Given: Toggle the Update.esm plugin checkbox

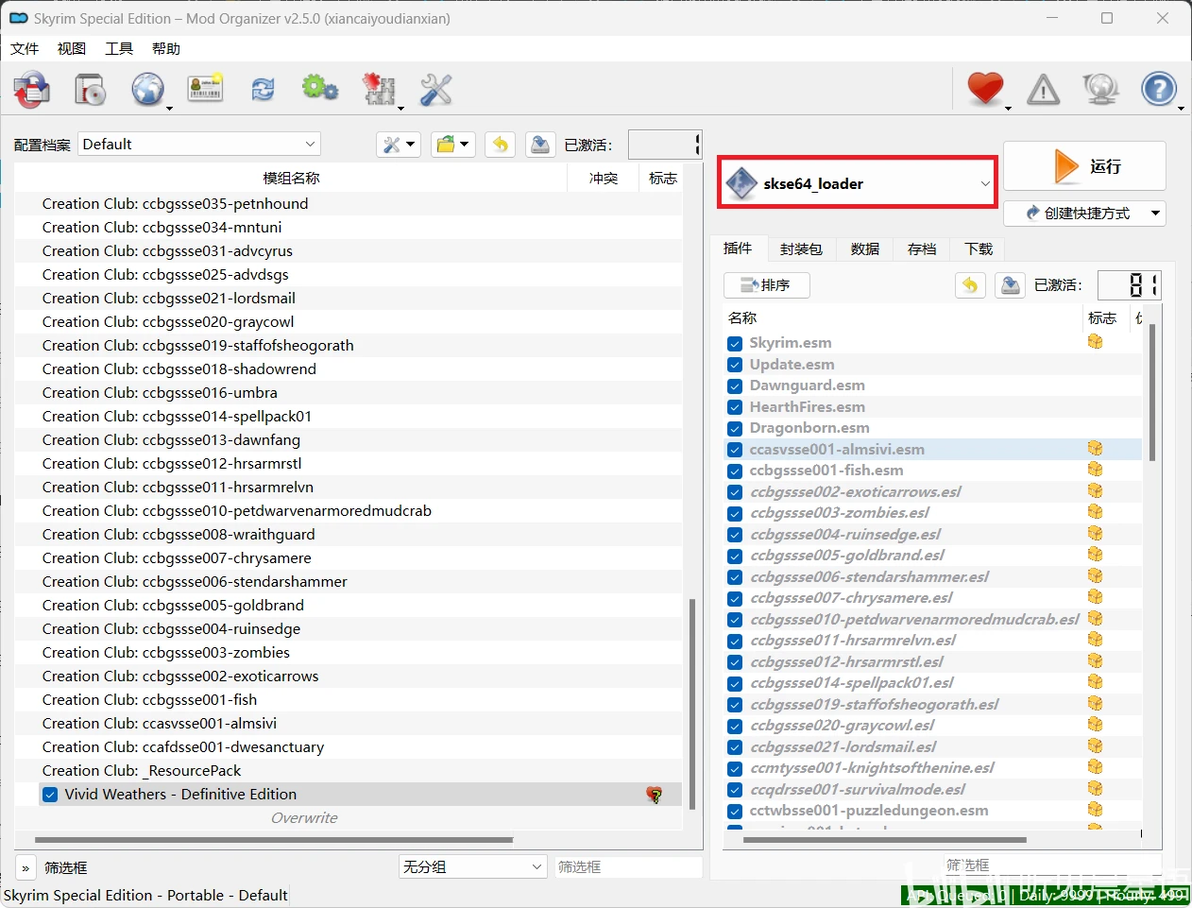Looking at the screenshot, I should (x=734, y=364).
